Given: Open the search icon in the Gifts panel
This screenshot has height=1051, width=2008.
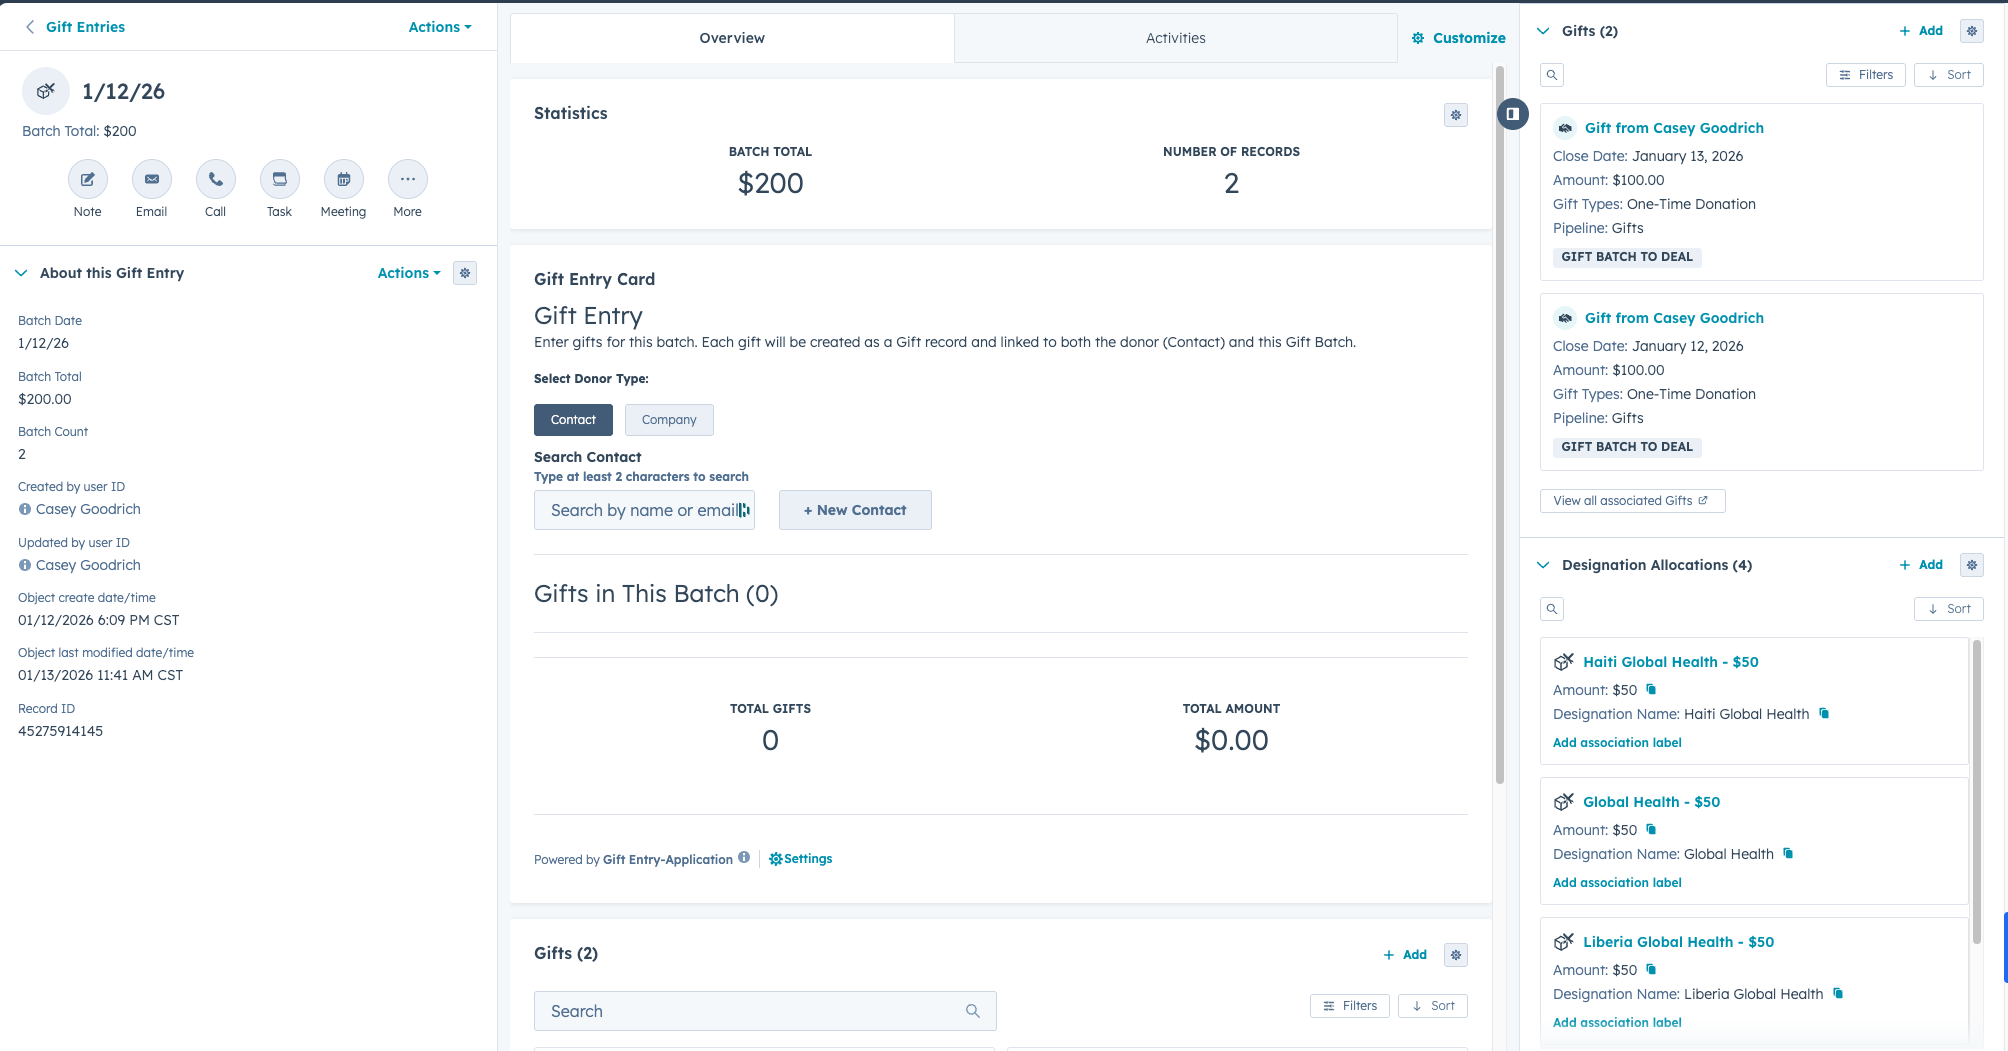Looking at the screenshot, I should (x=1551, y=74).
